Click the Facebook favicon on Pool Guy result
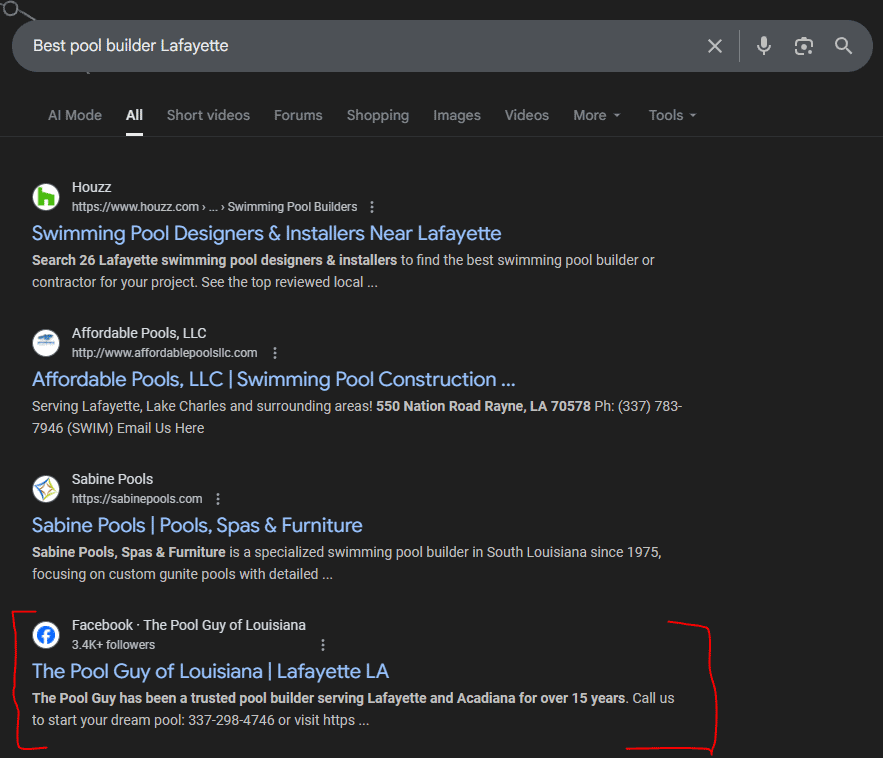The image size is (883, 758). point(45,634)
